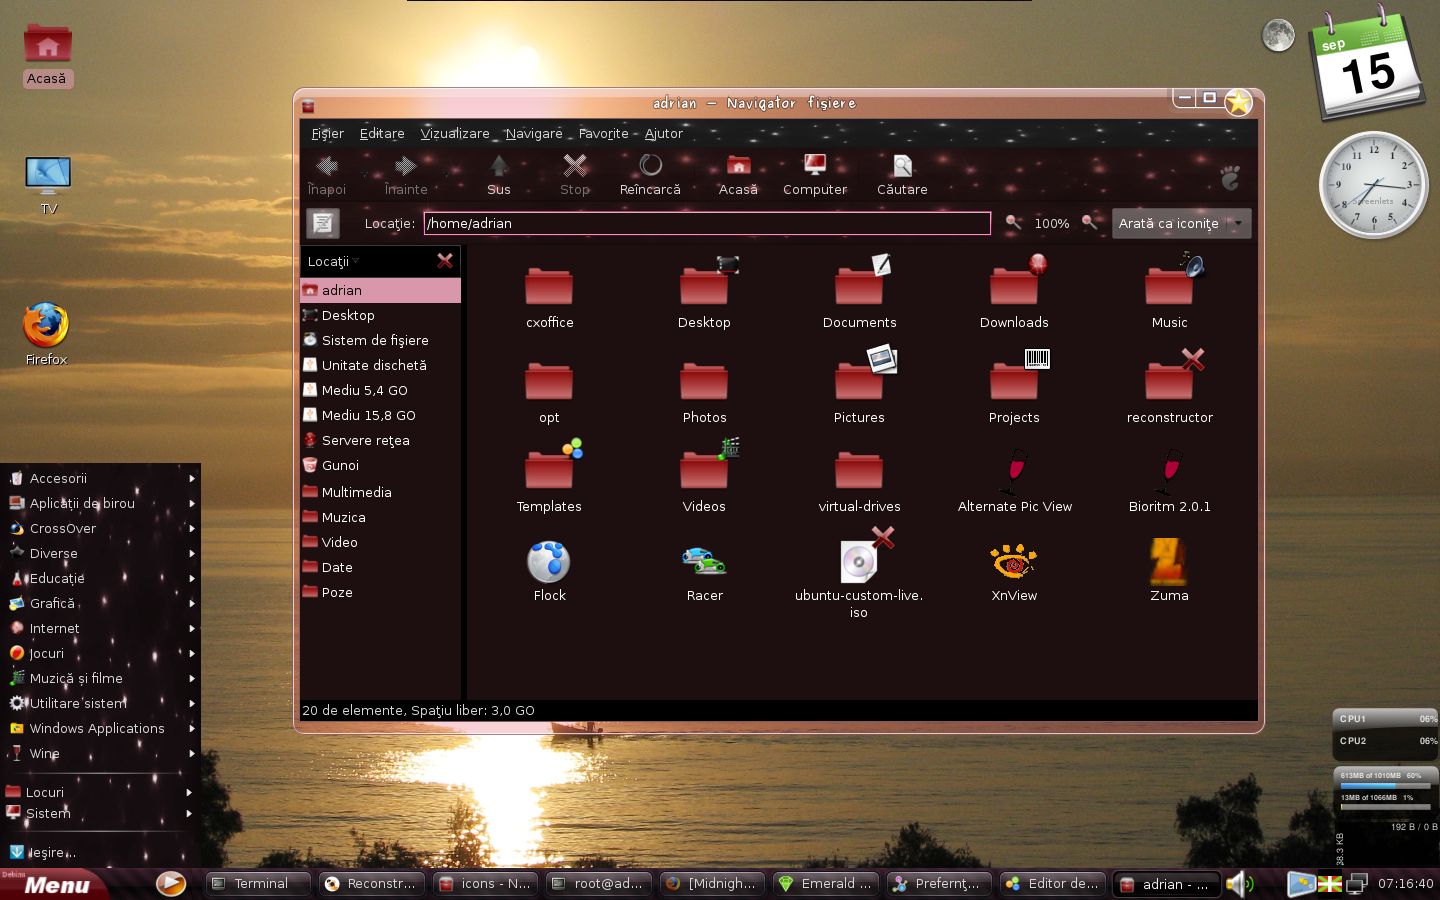The height and width of the screenshot is (900, 1440).
Task: Select Sistem de fișiere in sidebar
Action: point(380,340)
